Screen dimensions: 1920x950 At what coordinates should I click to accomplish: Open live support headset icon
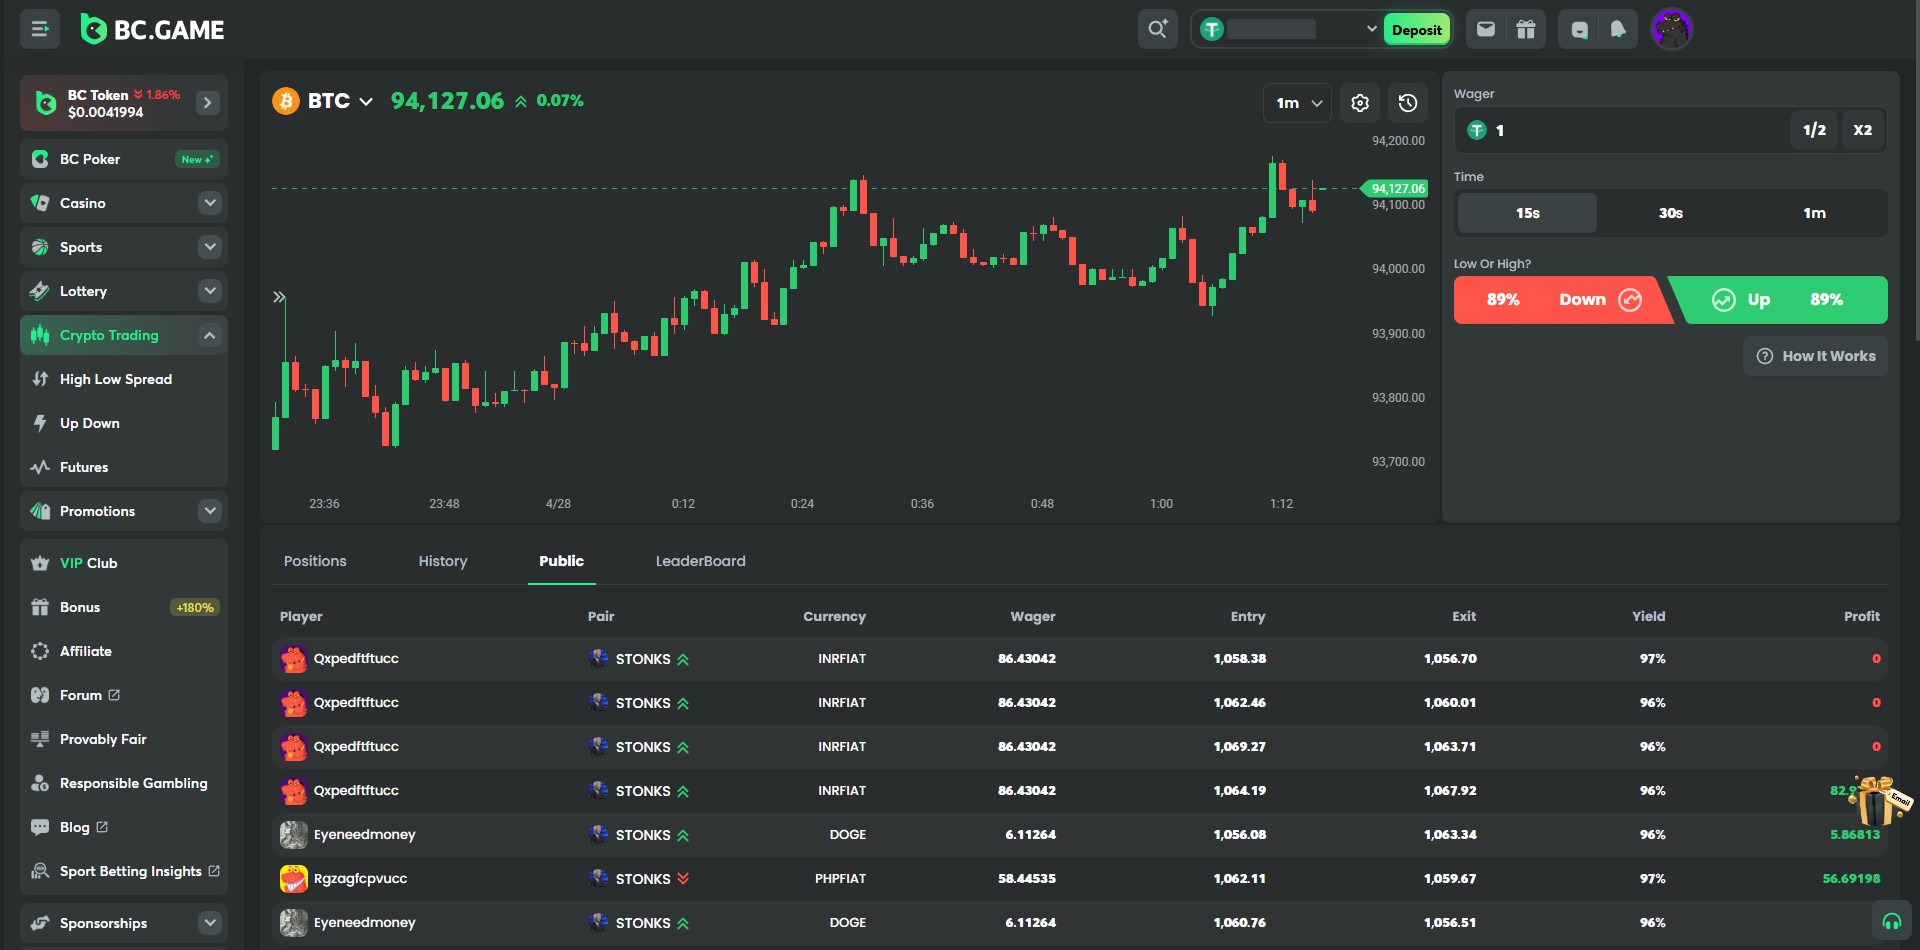pos(1891,921)
